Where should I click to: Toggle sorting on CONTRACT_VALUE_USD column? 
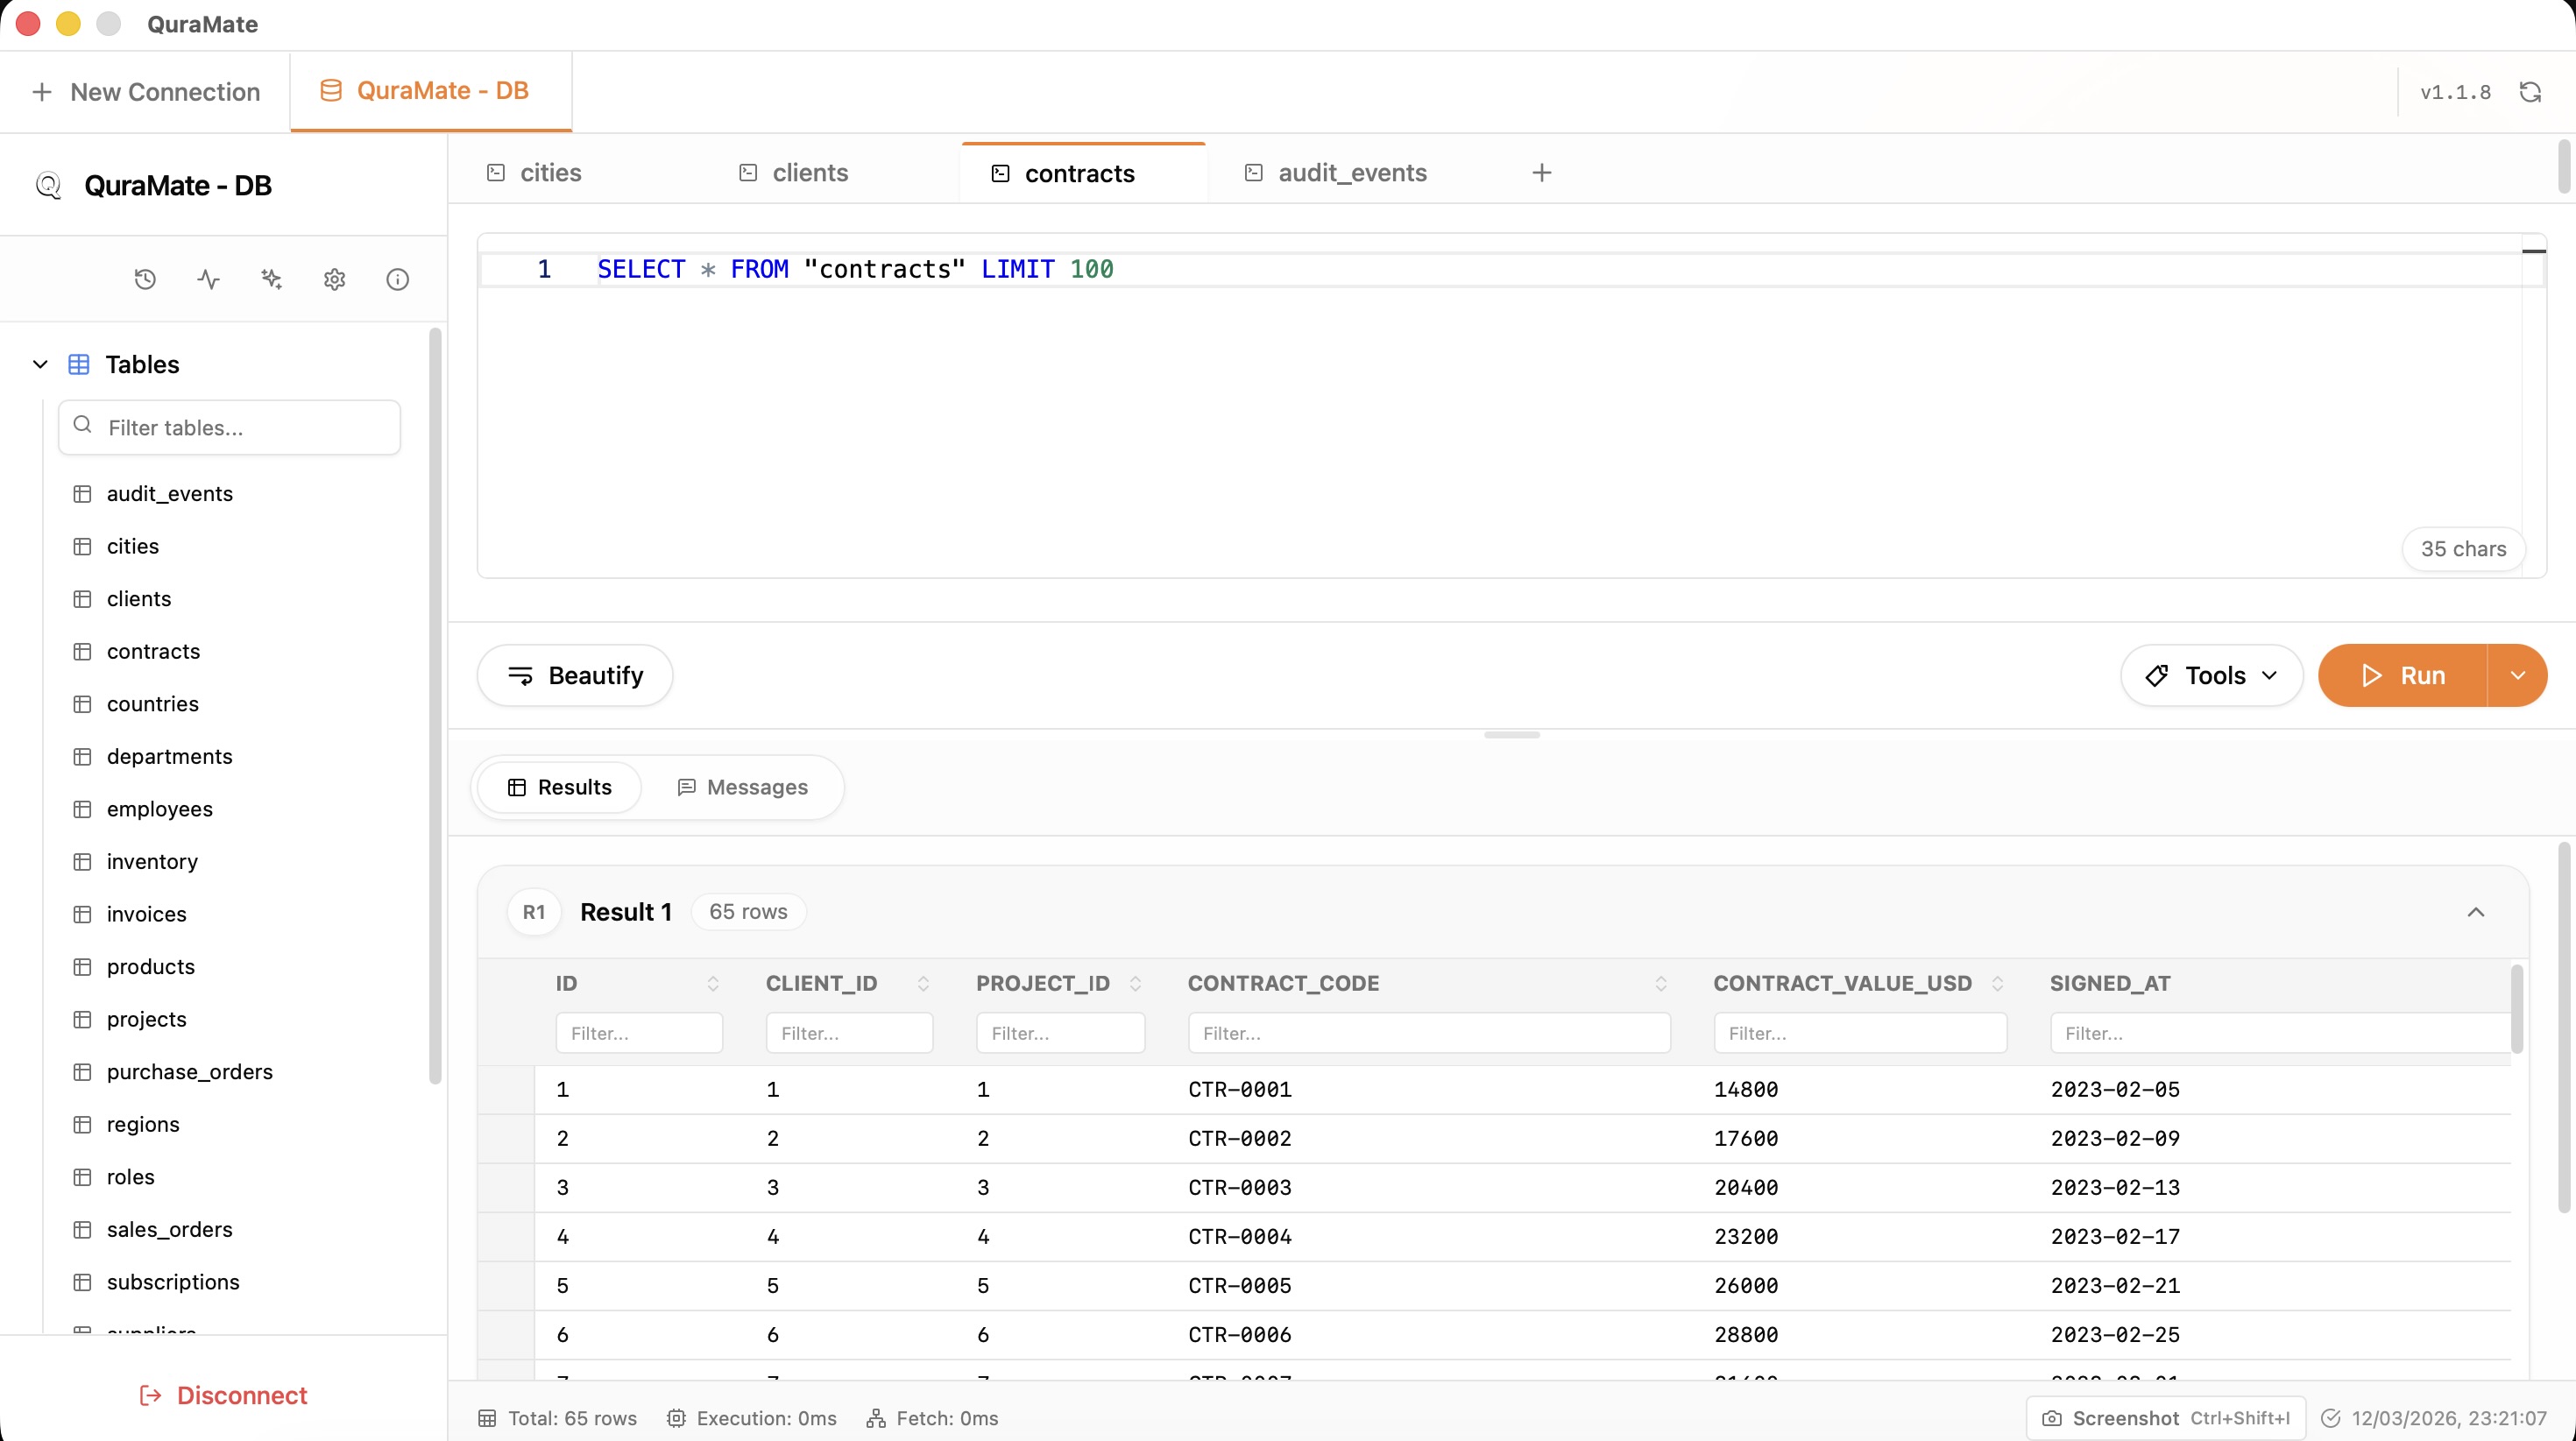pyautogui.click(x=1998, y=983)
